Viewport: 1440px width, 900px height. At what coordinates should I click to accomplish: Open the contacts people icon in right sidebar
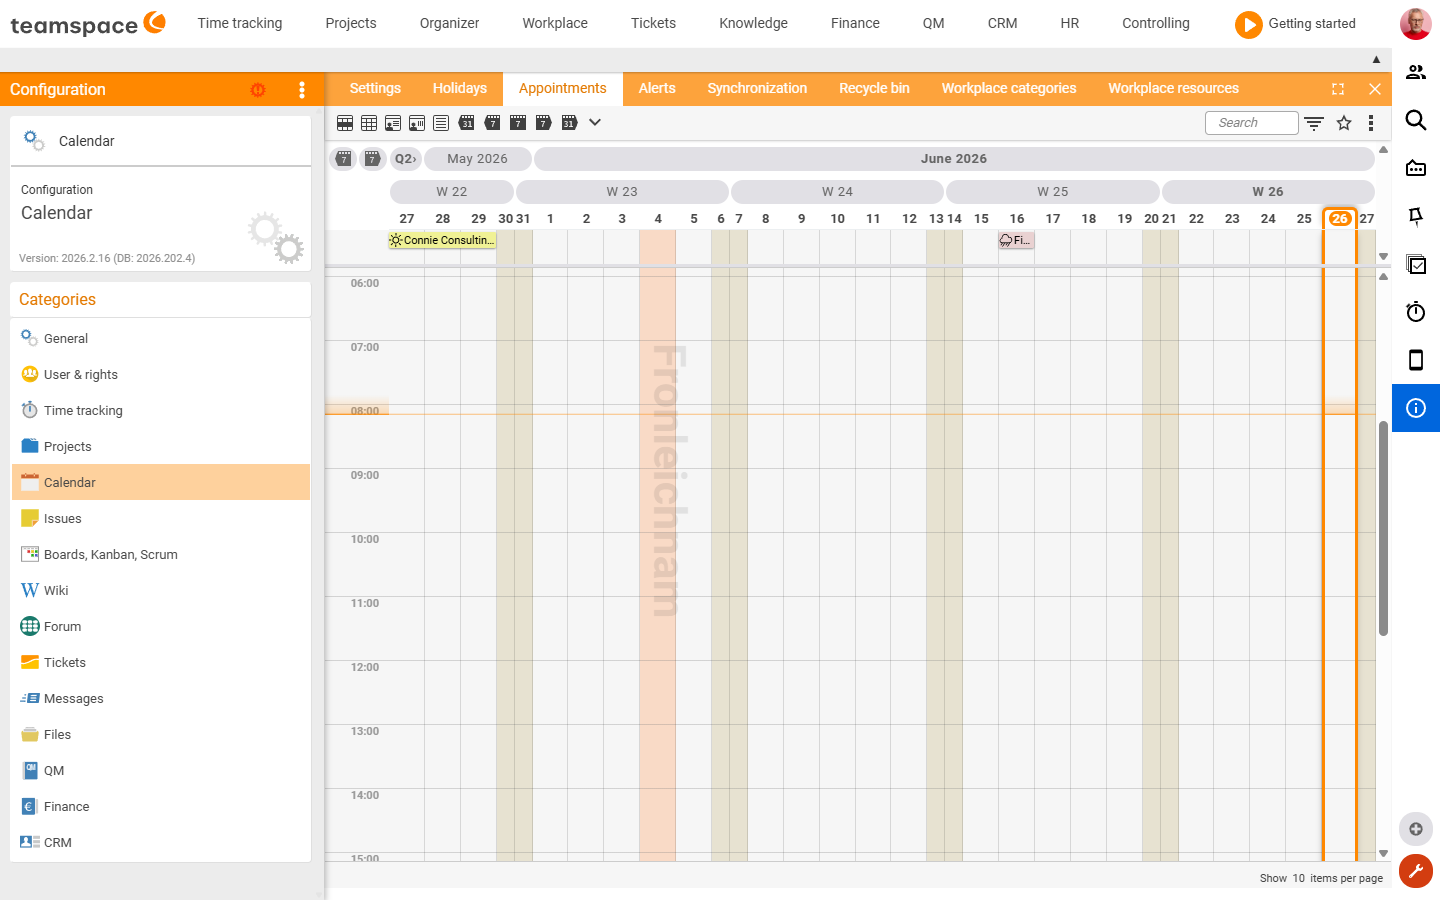pyautogui.click(x=1416, y=72)
